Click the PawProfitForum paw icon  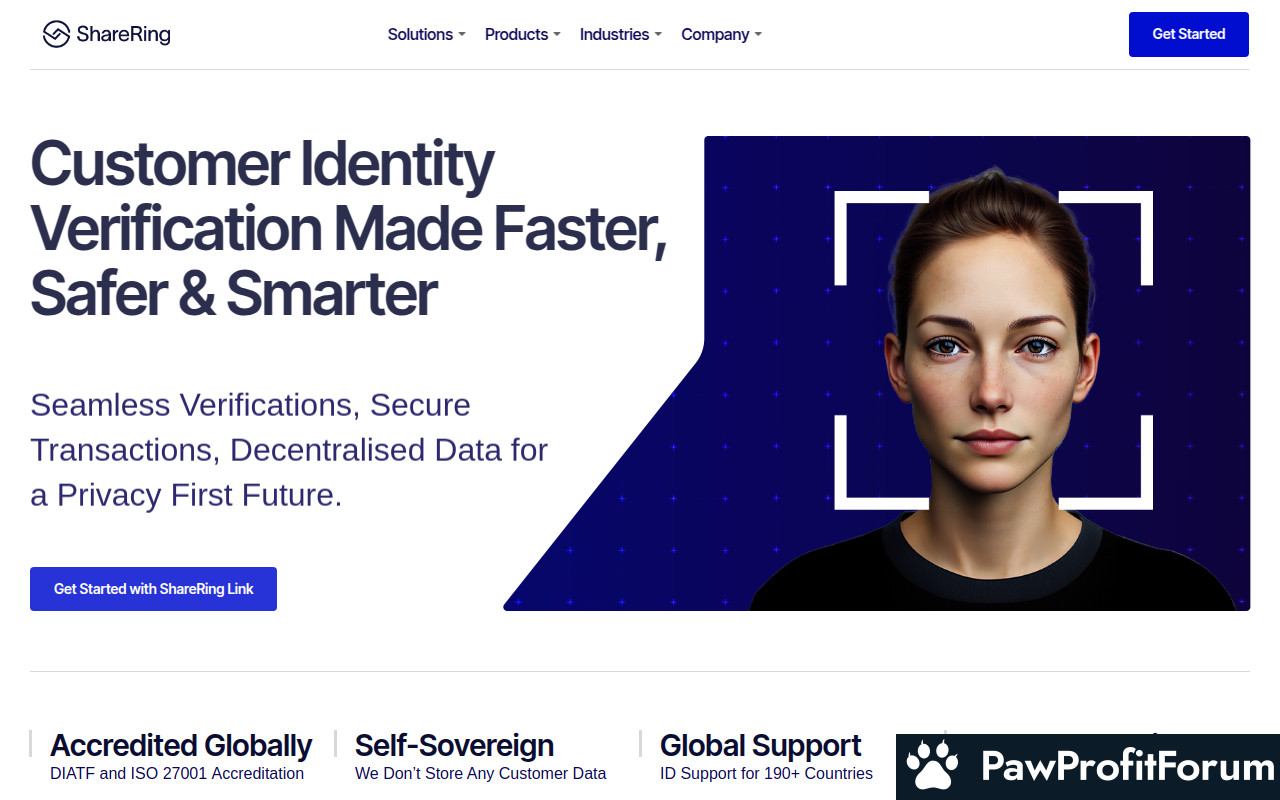point(932,767)
